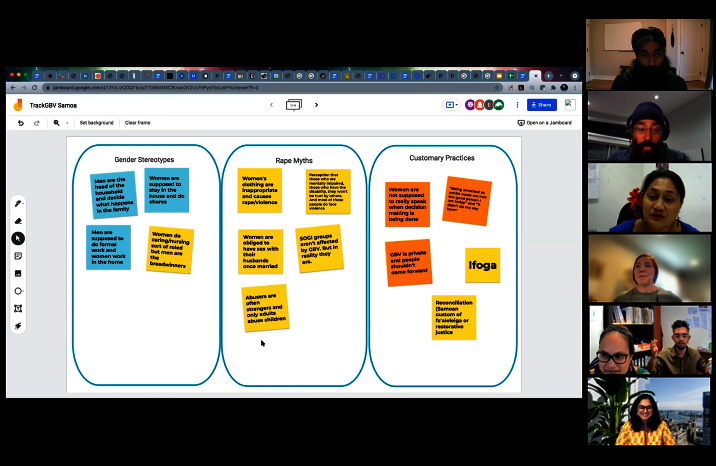Image resolution: width=716 pixels, height=466 pixels.
Task: Open the Meet present dropdown
Action: coord(451,105)
